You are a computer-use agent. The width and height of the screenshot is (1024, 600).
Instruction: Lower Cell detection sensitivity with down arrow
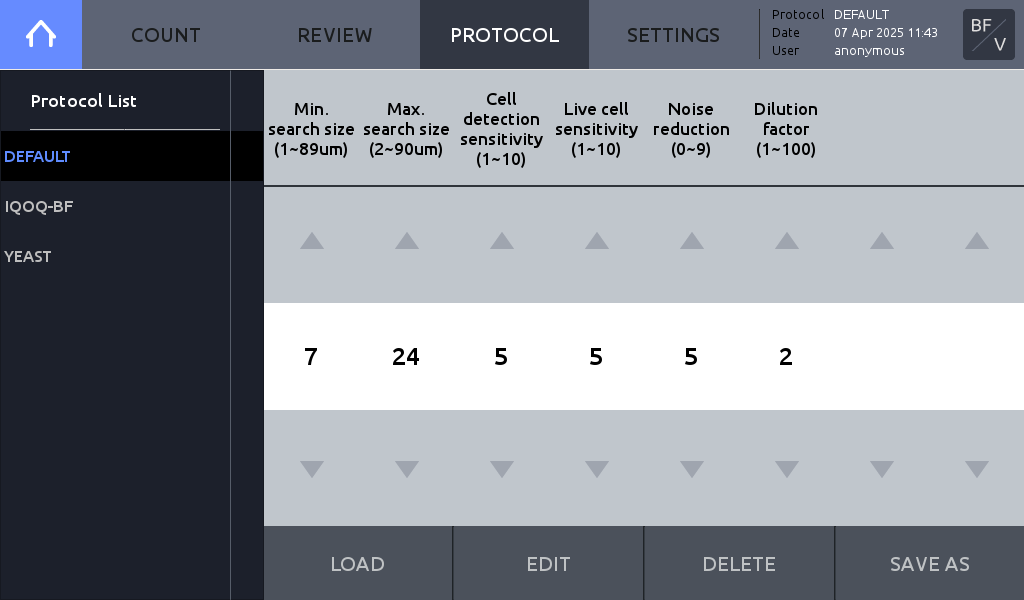click(x=502, y=469)
